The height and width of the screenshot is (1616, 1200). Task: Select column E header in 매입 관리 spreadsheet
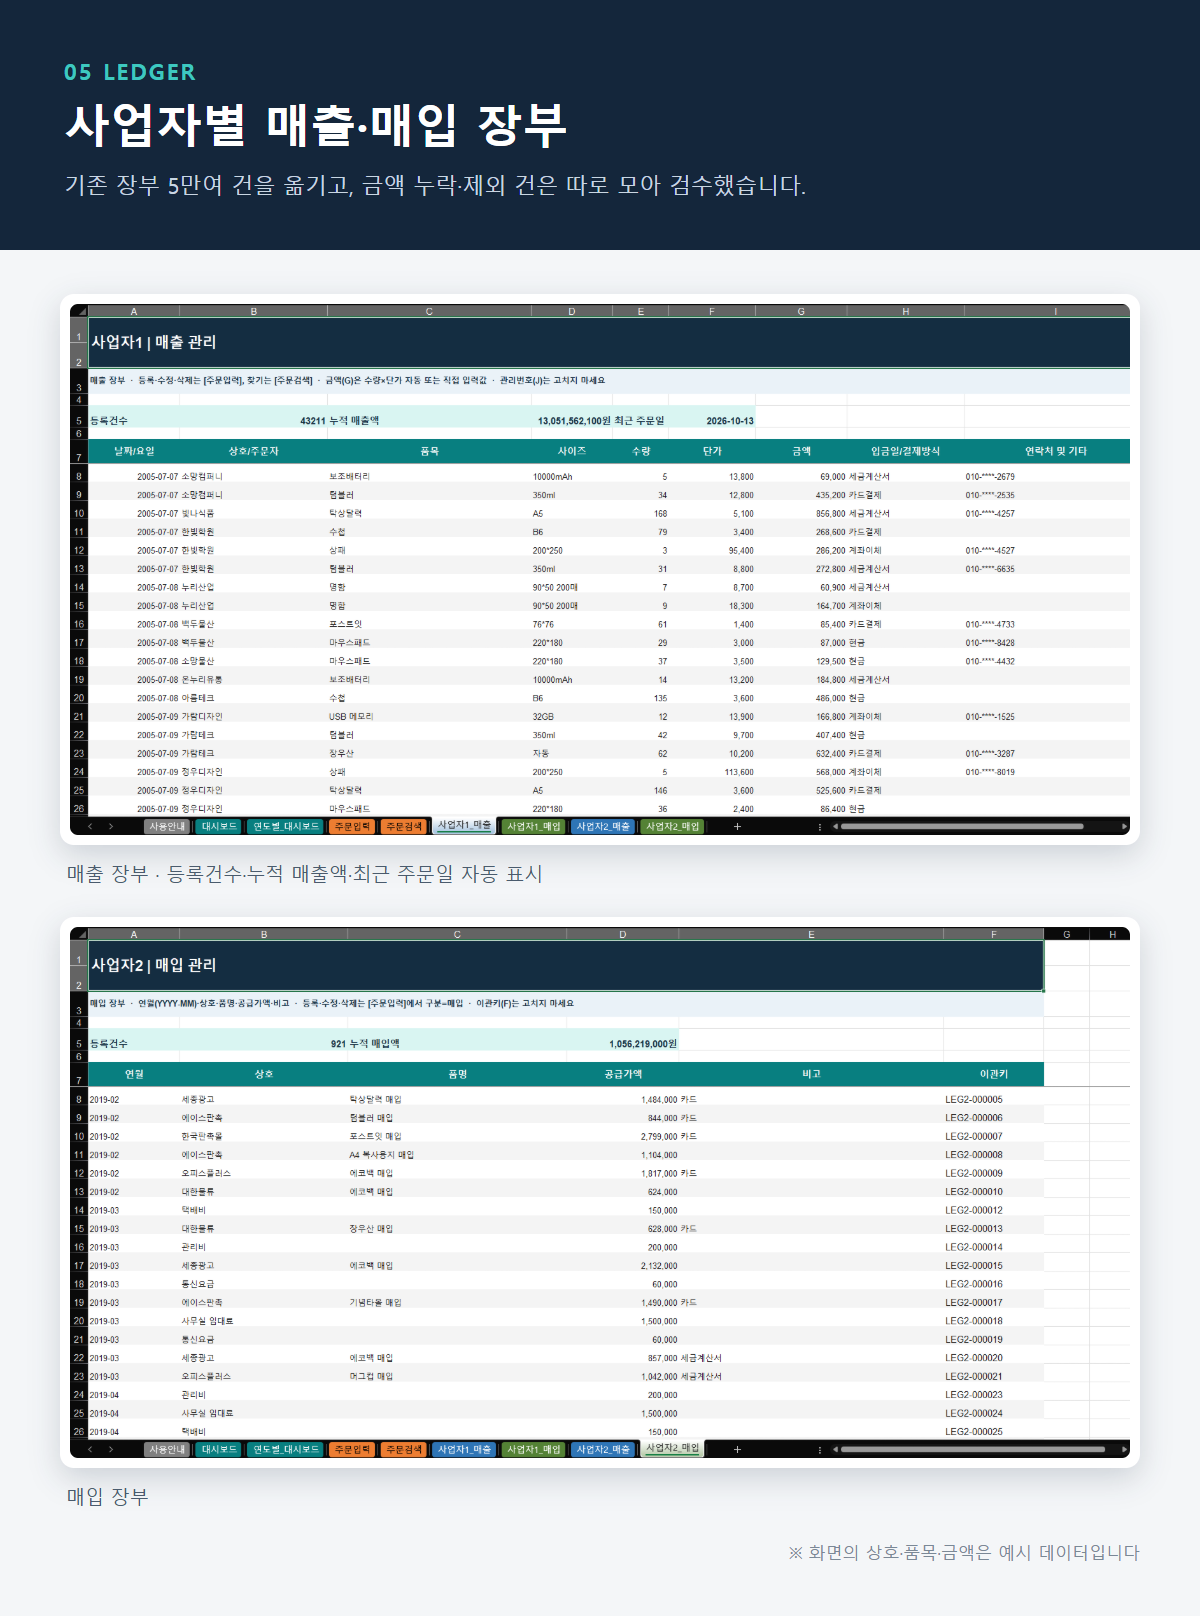pyautogui.click(x=811, y=934)
